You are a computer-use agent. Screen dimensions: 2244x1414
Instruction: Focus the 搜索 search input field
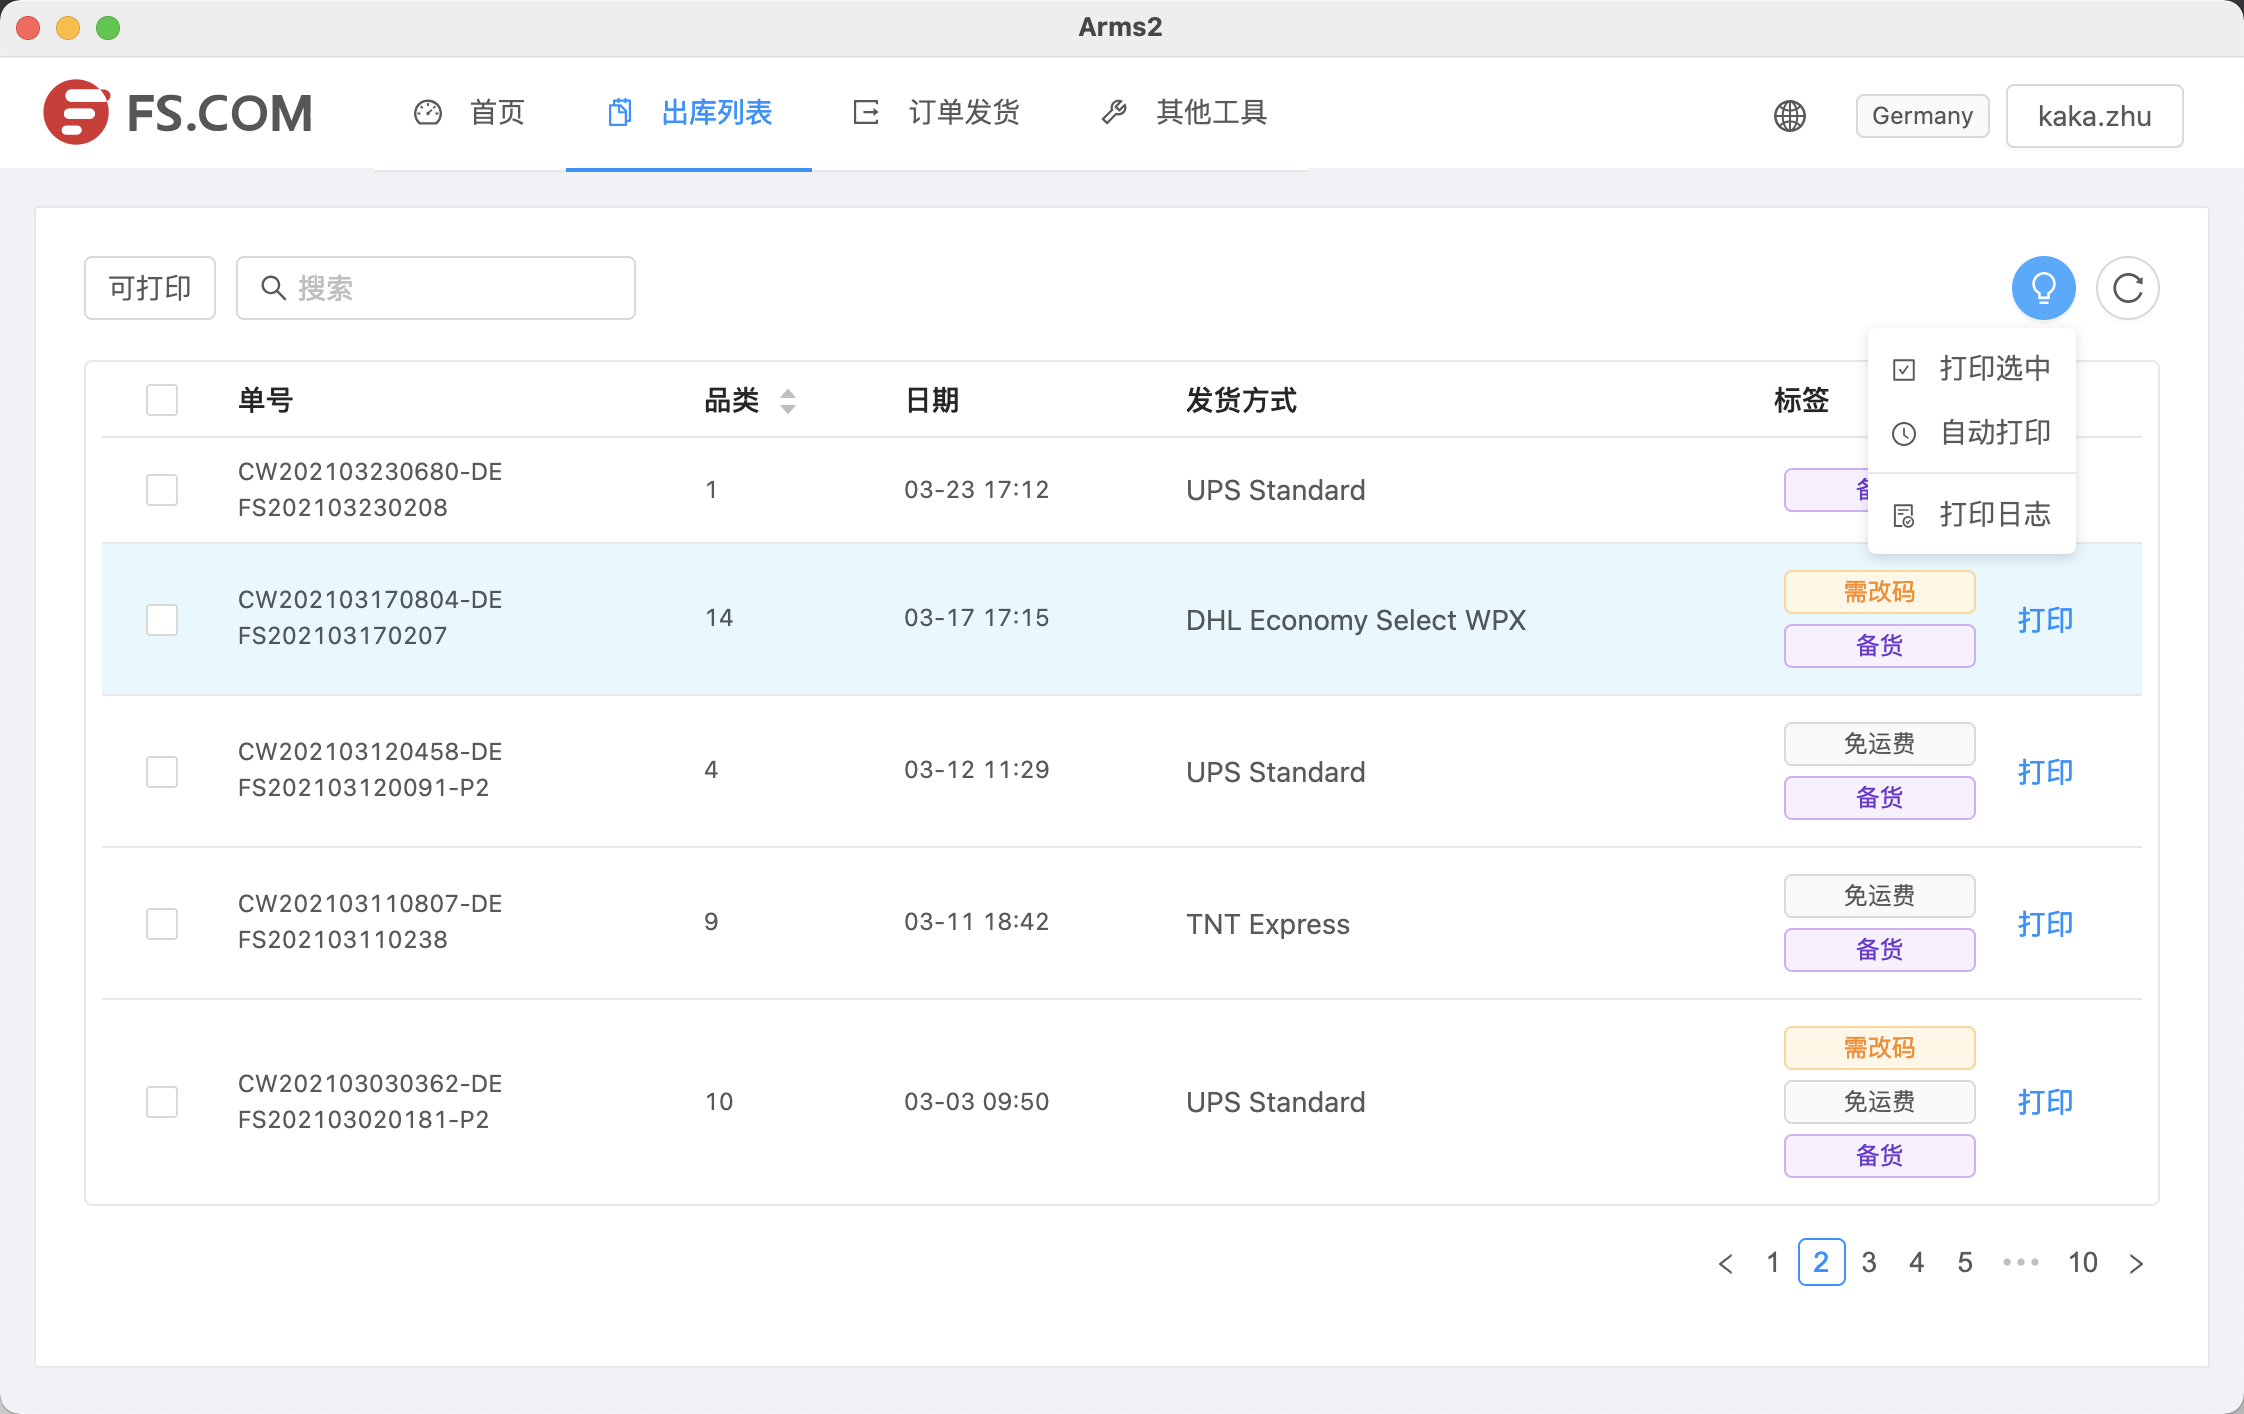coord(436,288)
